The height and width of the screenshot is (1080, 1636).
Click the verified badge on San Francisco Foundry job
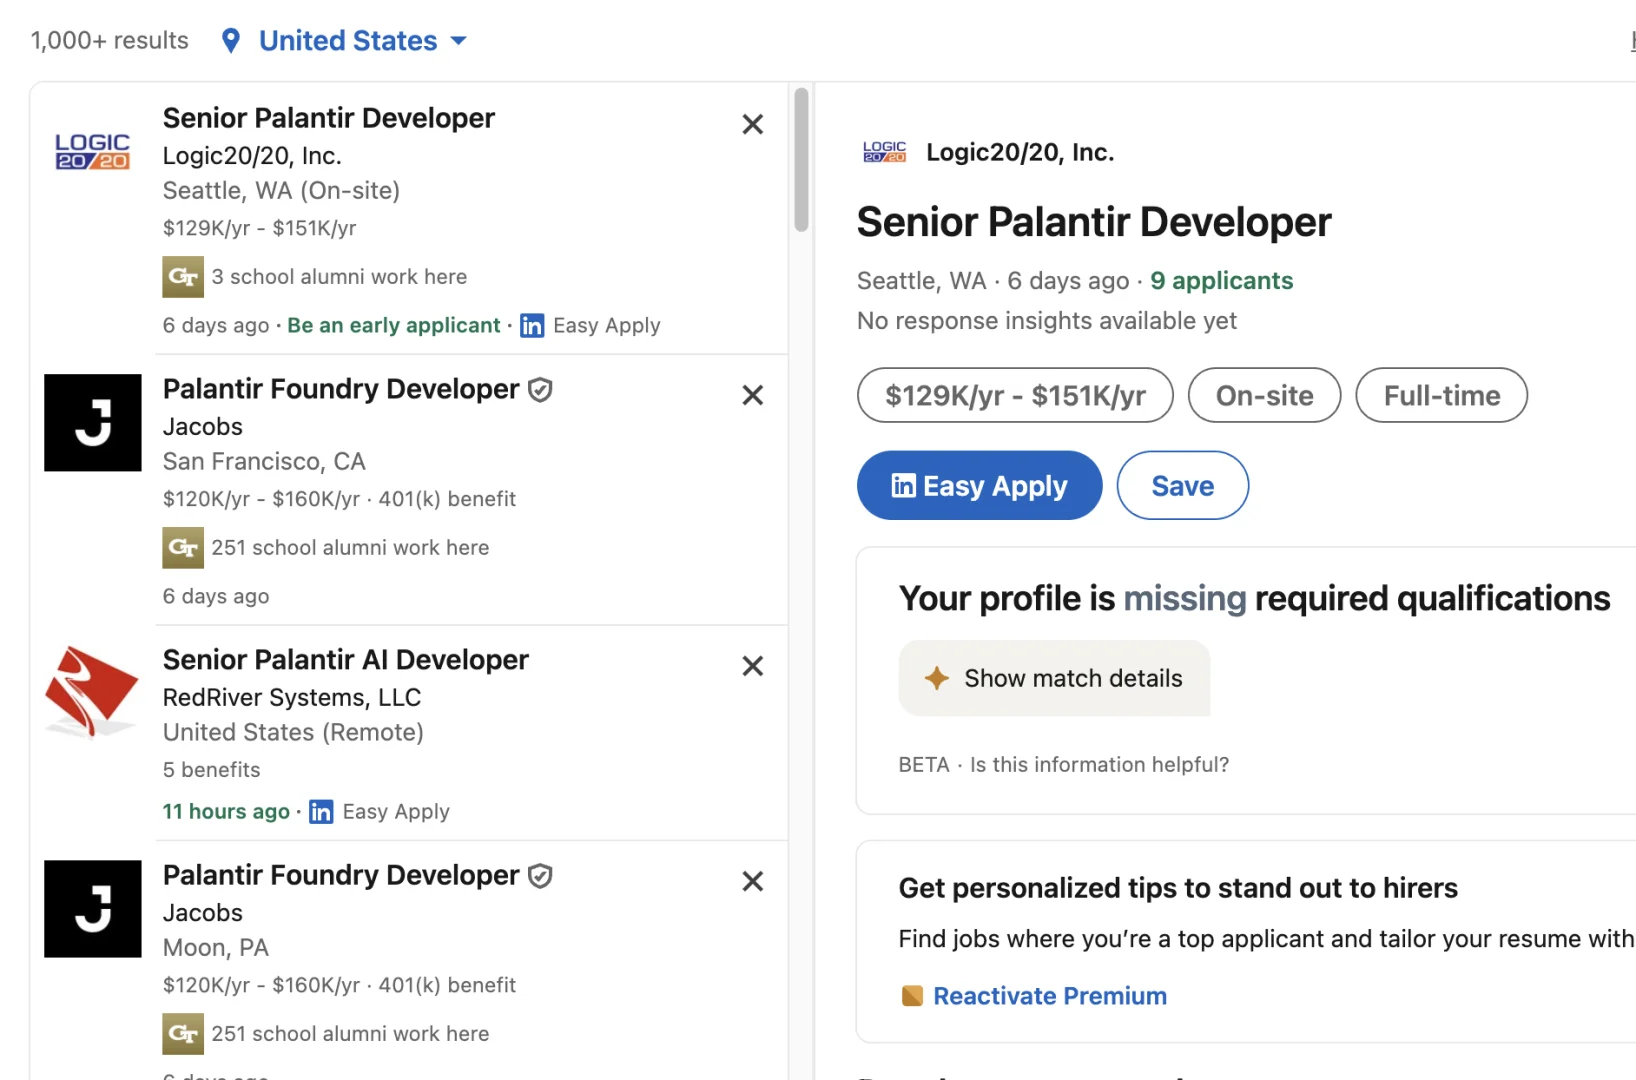[540, 390]
